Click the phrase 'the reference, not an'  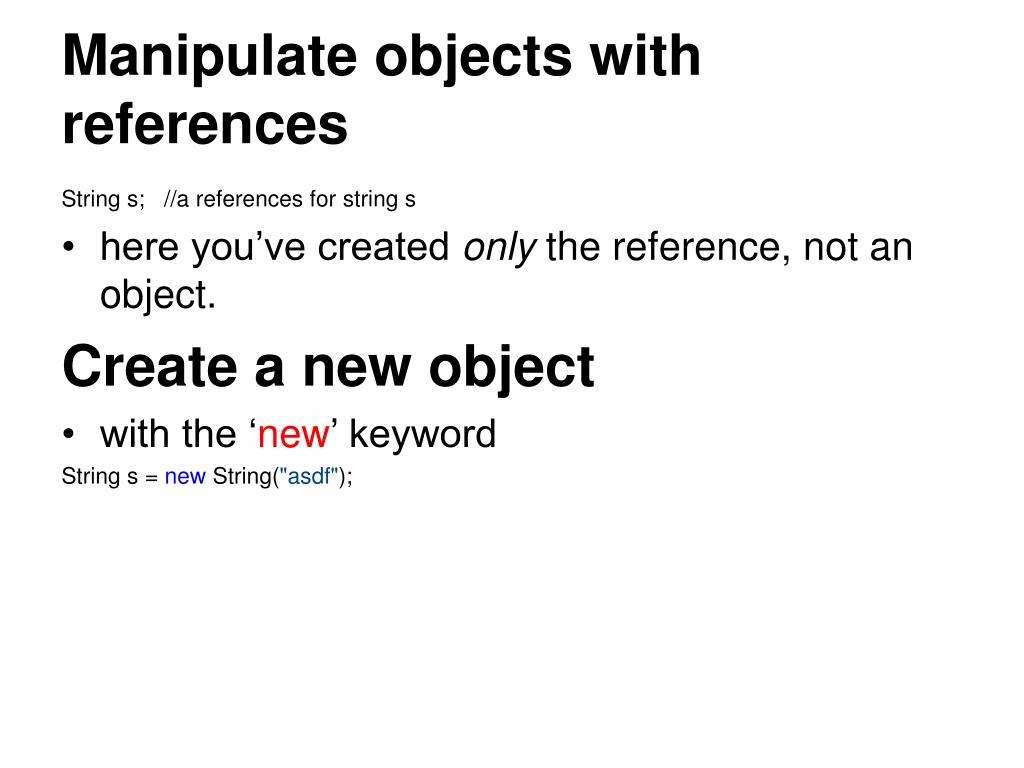pyautogui.click(x=729, y=248)
